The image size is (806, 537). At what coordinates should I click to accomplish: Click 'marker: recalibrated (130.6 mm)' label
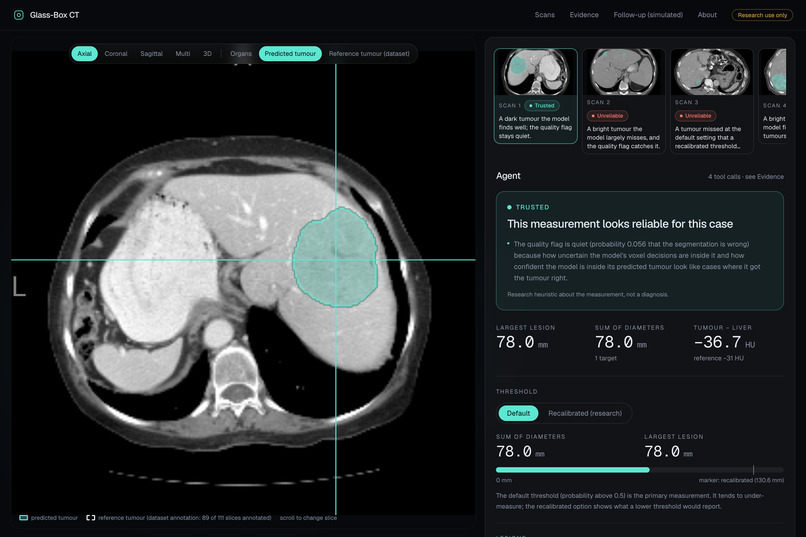click(741, 480)
